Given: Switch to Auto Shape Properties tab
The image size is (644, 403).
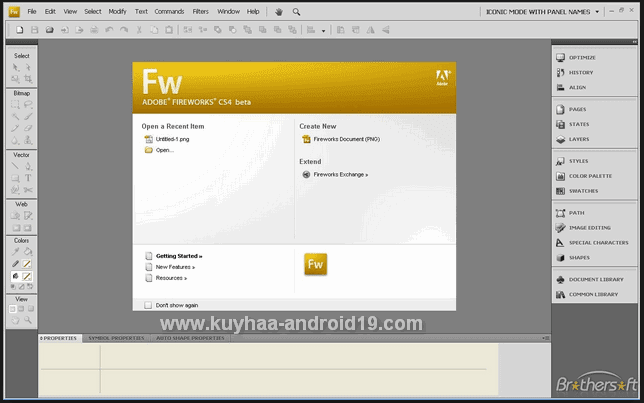Looking at the screenshot, I should [190, 338].
